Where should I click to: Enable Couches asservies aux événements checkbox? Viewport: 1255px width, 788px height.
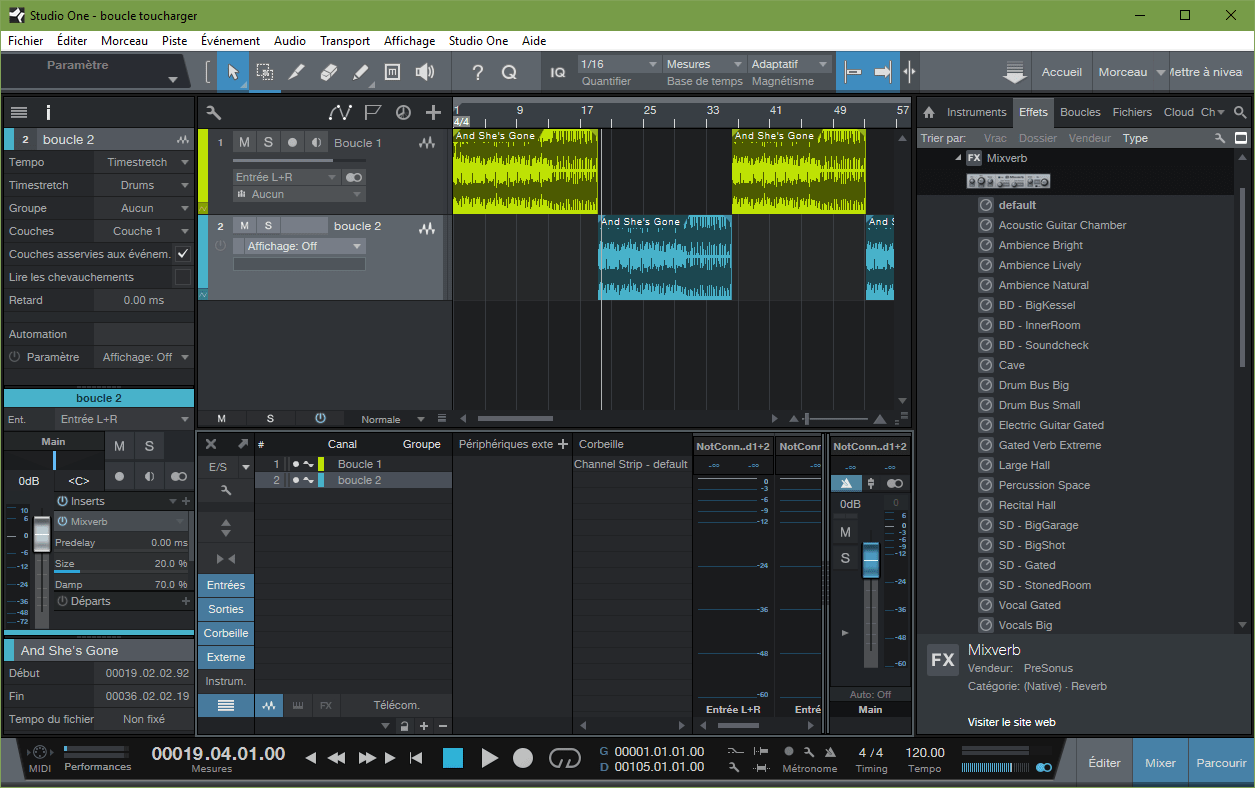click(x=183, y=254)
